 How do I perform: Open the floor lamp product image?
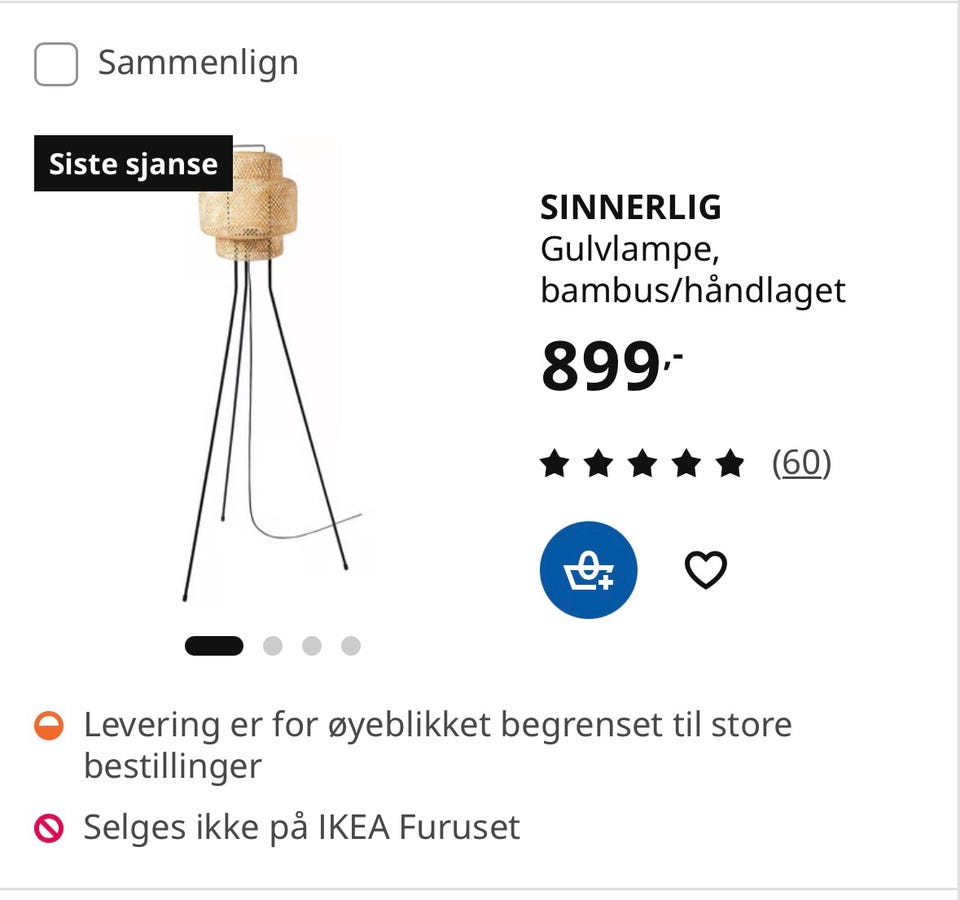point(272,372)
